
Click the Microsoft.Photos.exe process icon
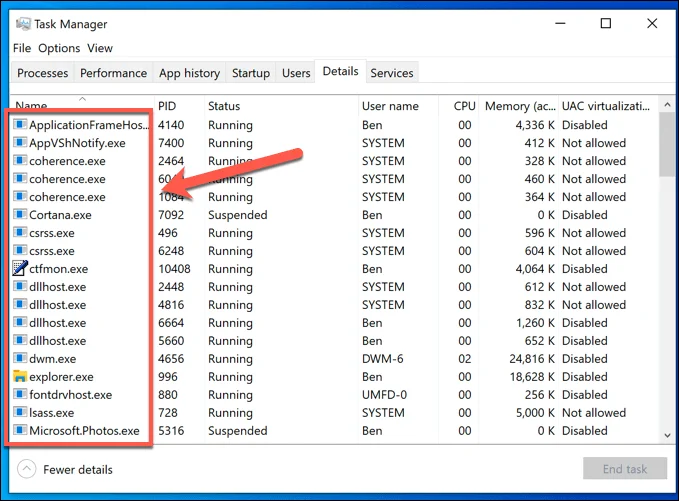tap(20, 430)
